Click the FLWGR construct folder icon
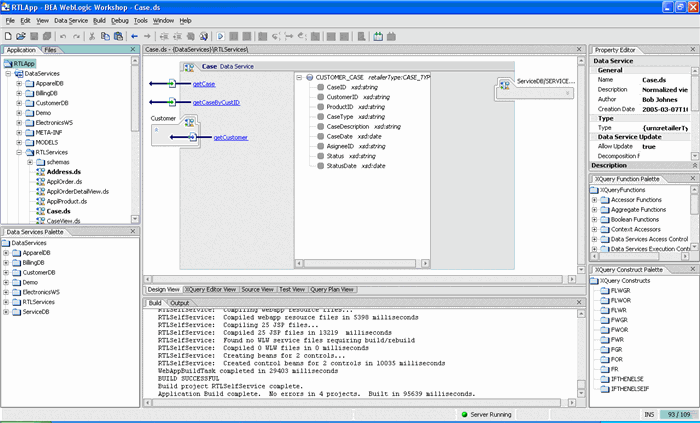Viewport: 700px width, 423px height. coord(604,290)
